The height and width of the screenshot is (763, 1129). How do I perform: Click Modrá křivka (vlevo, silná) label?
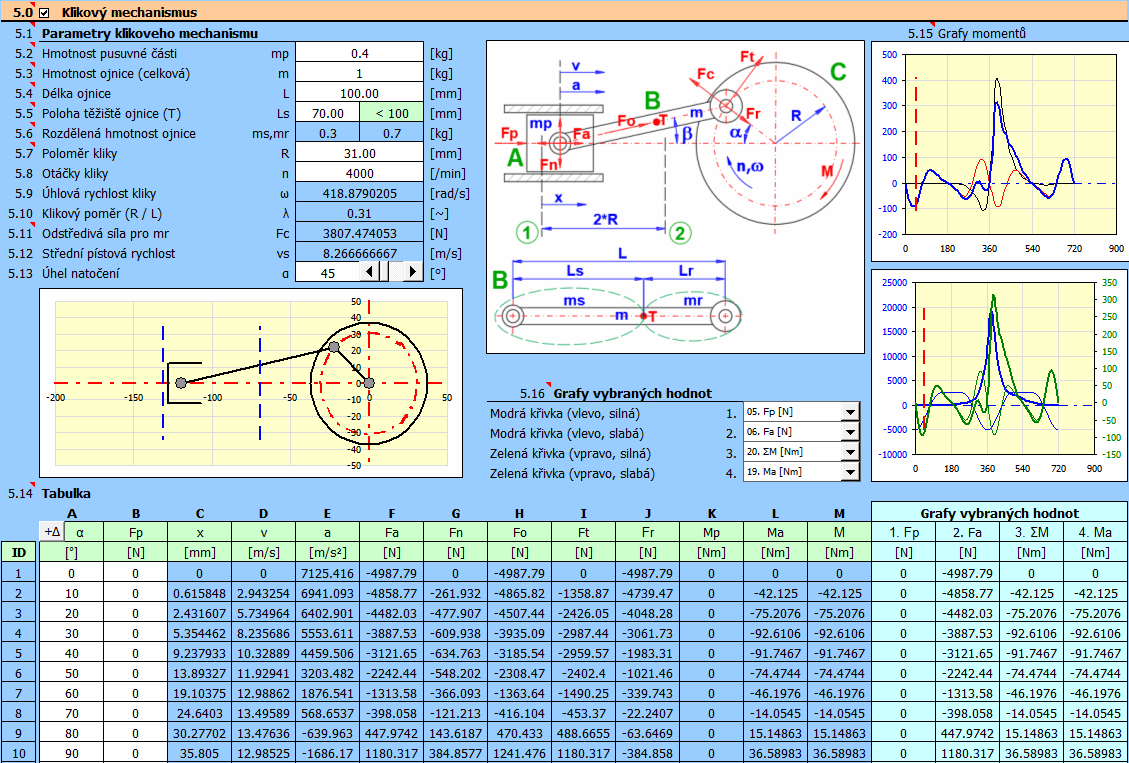(x=564, y=414)
